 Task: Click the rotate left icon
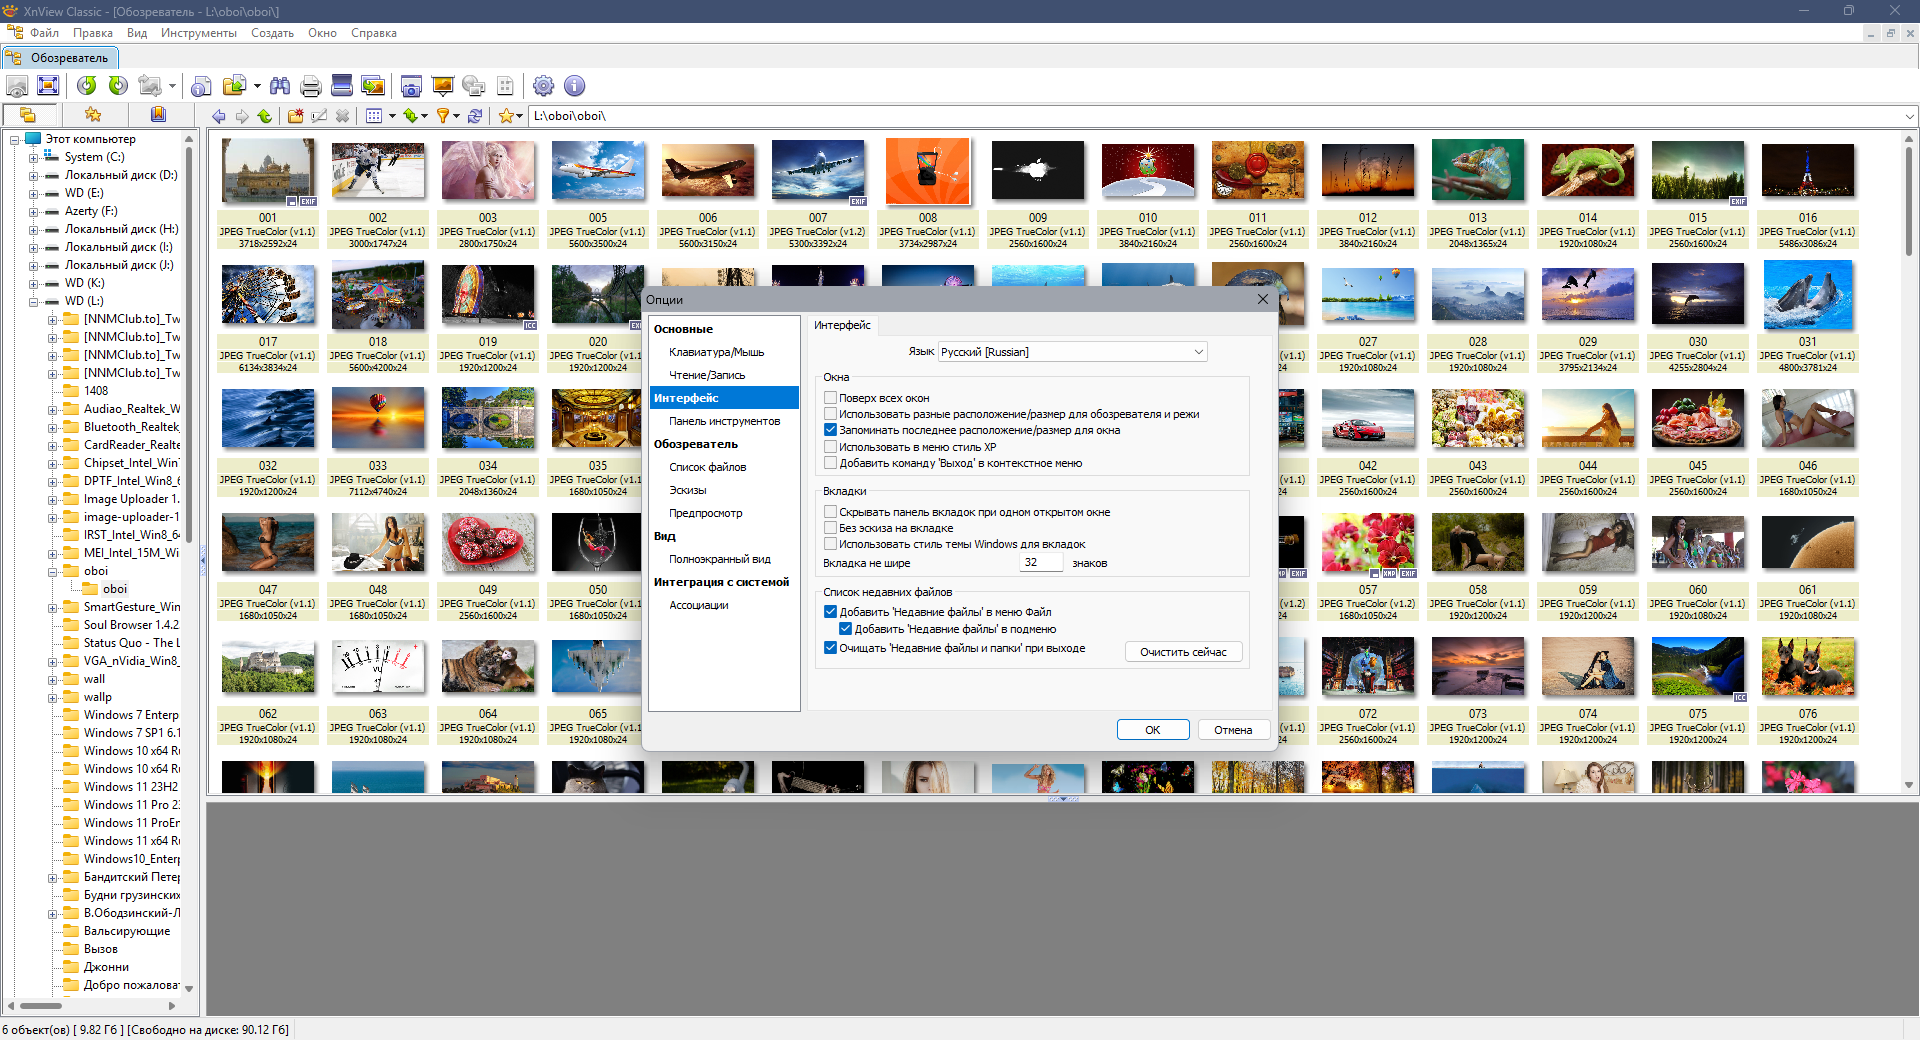tap(87, 86)
